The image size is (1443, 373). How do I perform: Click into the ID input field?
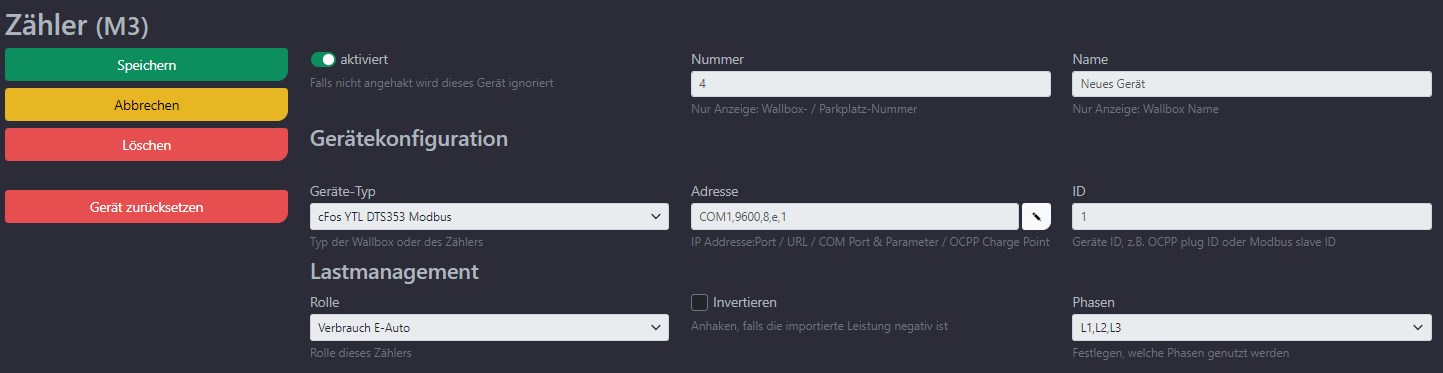click(1251, 216)
